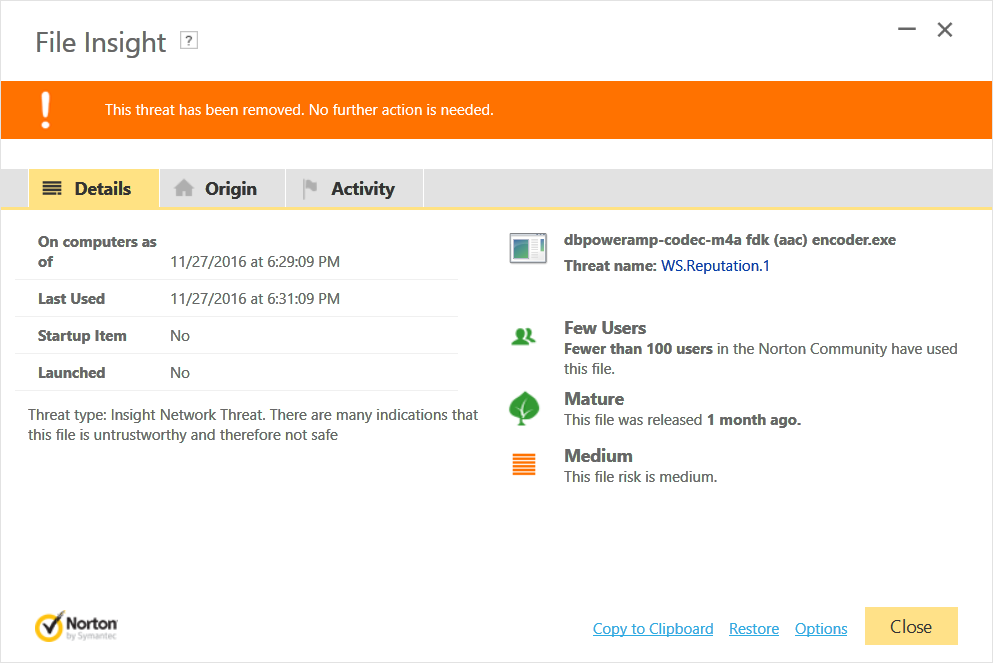This screenshot has height=663, width=993.
Task: Click the Mature heading
Action: pyautogui.click(x=594, y=399)
